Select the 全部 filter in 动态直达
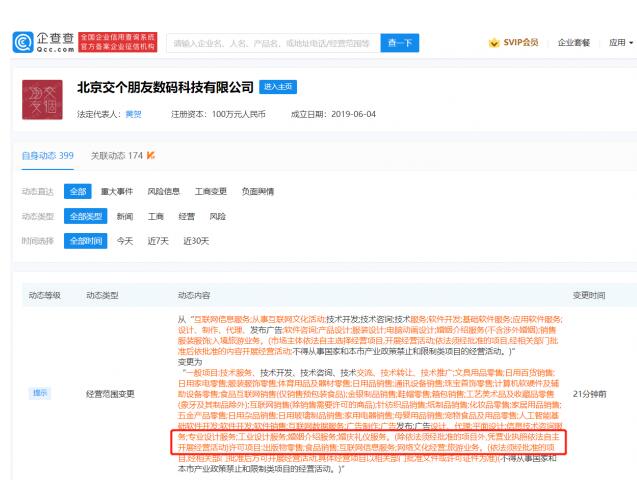The width and height of the screenshot is (637, 480). point(78,191)
